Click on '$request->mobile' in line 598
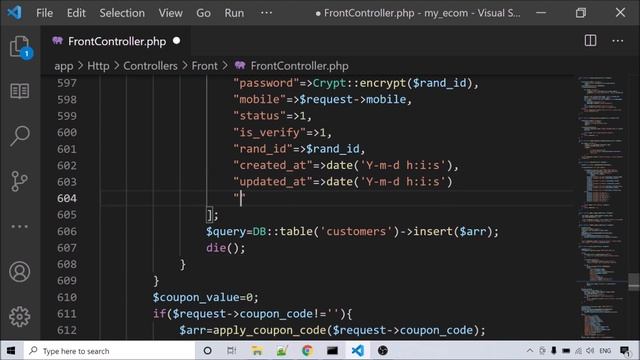This screenshot has width=640, height=360. [x=353, y=100]
